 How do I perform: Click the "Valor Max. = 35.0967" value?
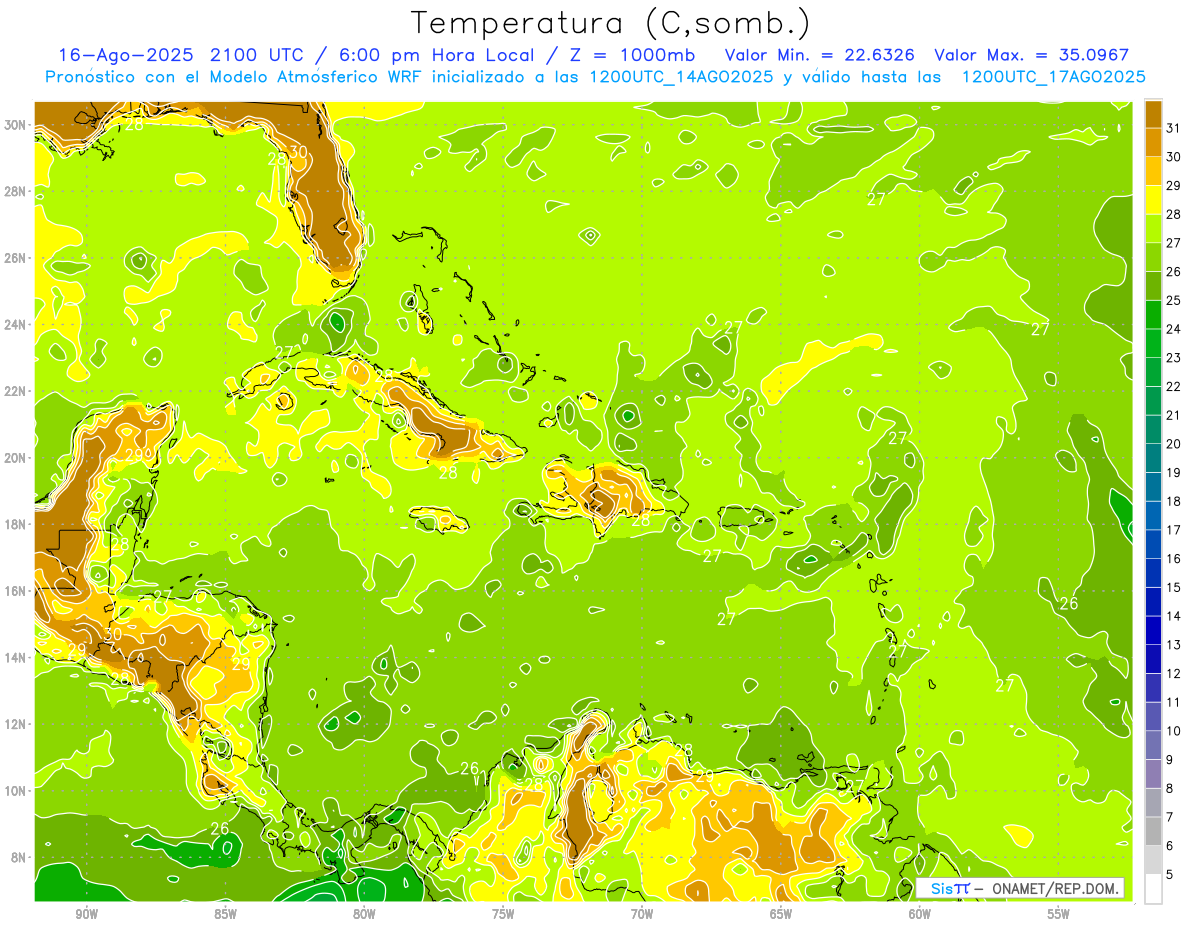point(1032,55)
